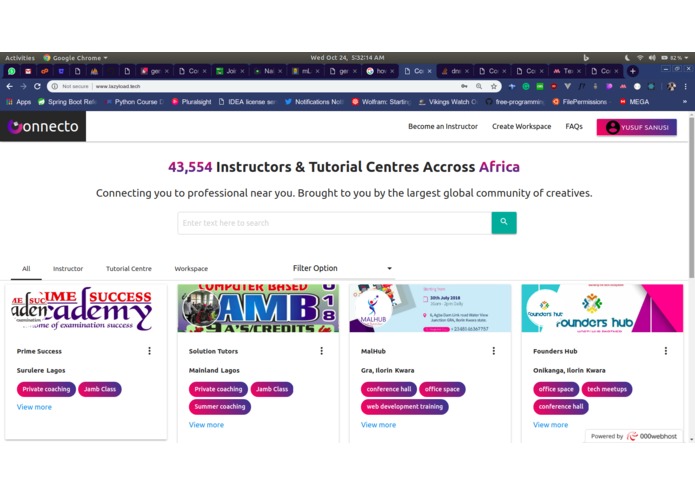Click View more on Prime Success card
This screenshot has height=494, width=695.
[x=34, y=407]
